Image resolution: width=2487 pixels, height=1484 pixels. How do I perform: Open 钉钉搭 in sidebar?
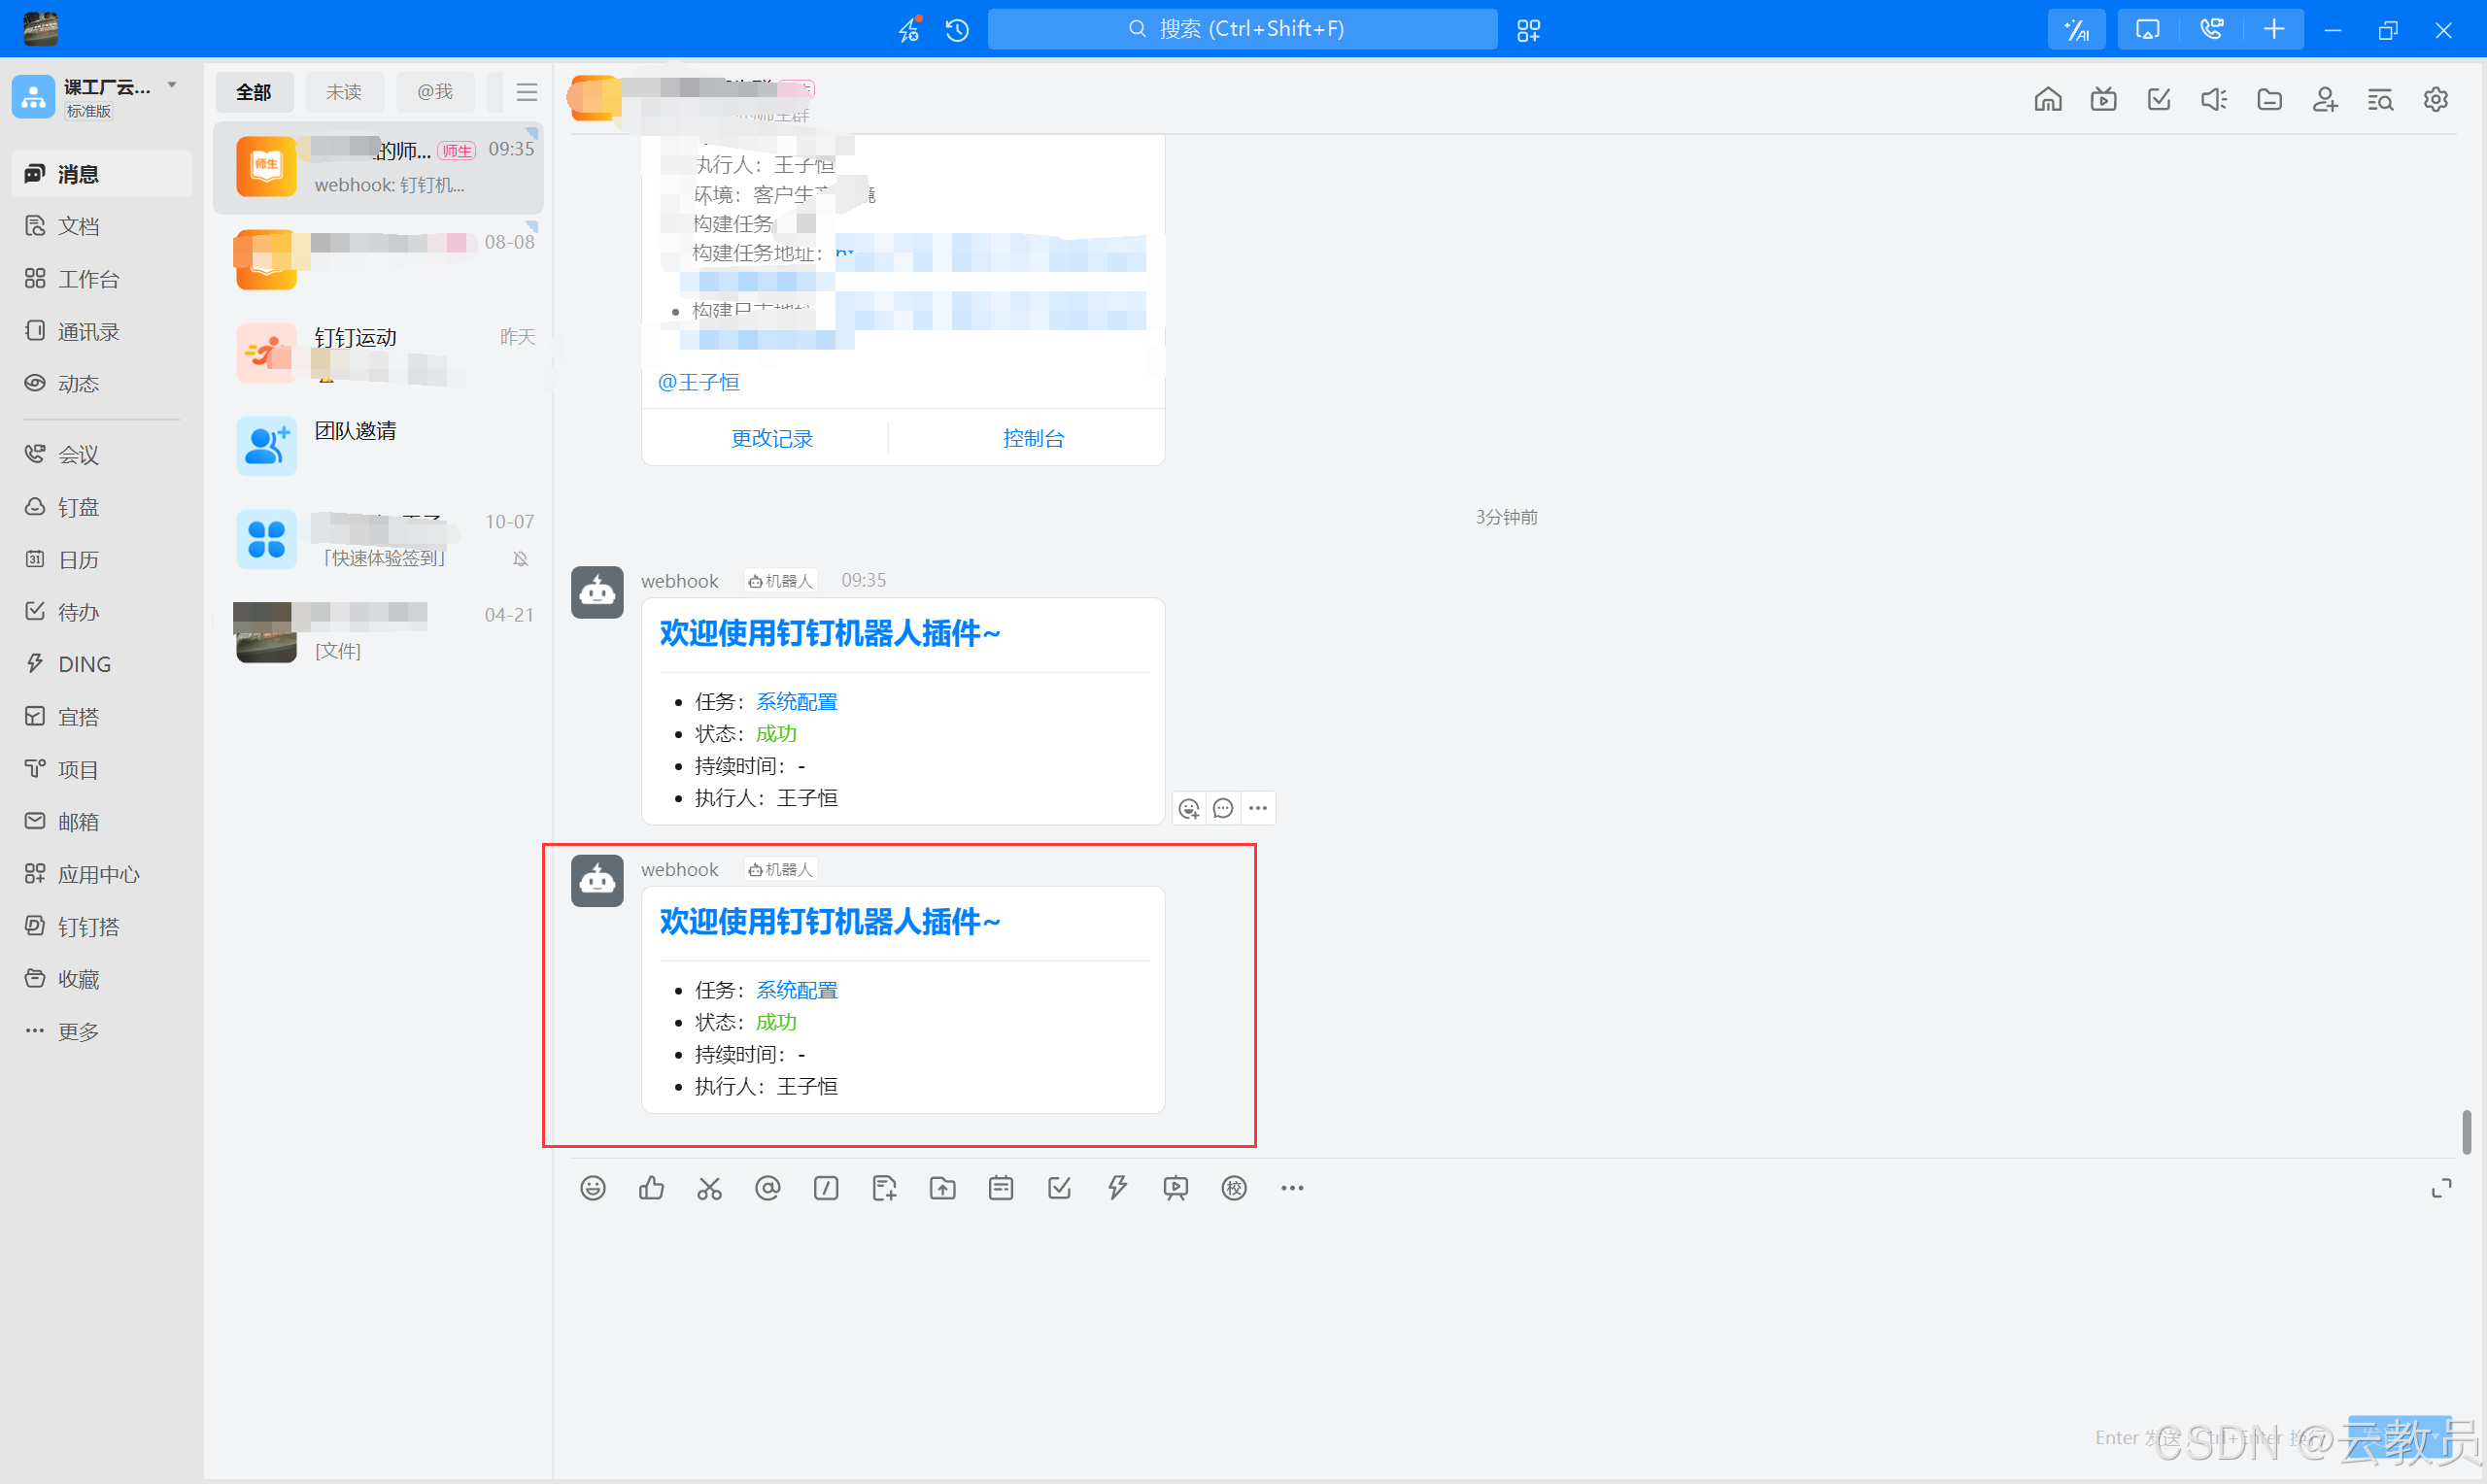tap(100, 927)
